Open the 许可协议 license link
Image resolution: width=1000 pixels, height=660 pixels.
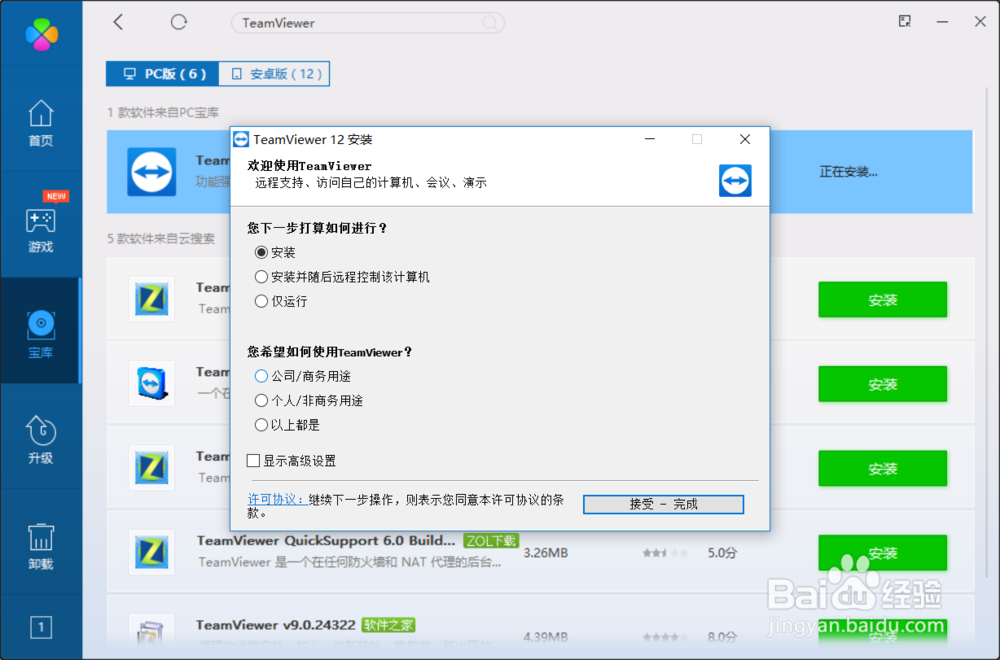pyautogui.click(x=277, y=499)
